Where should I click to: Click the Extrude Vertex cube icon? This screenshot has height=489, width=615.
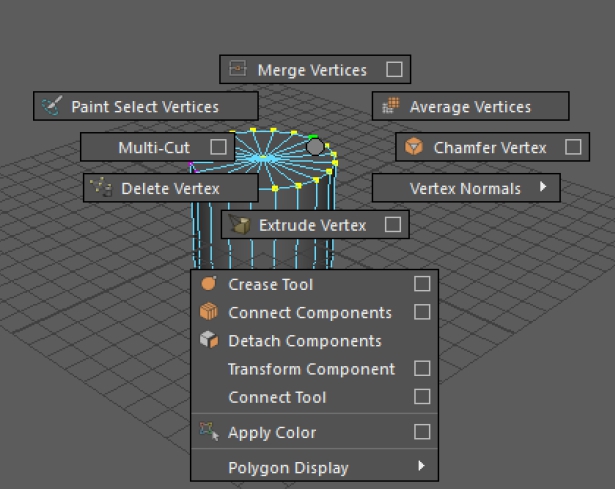[x=238, y=225]
